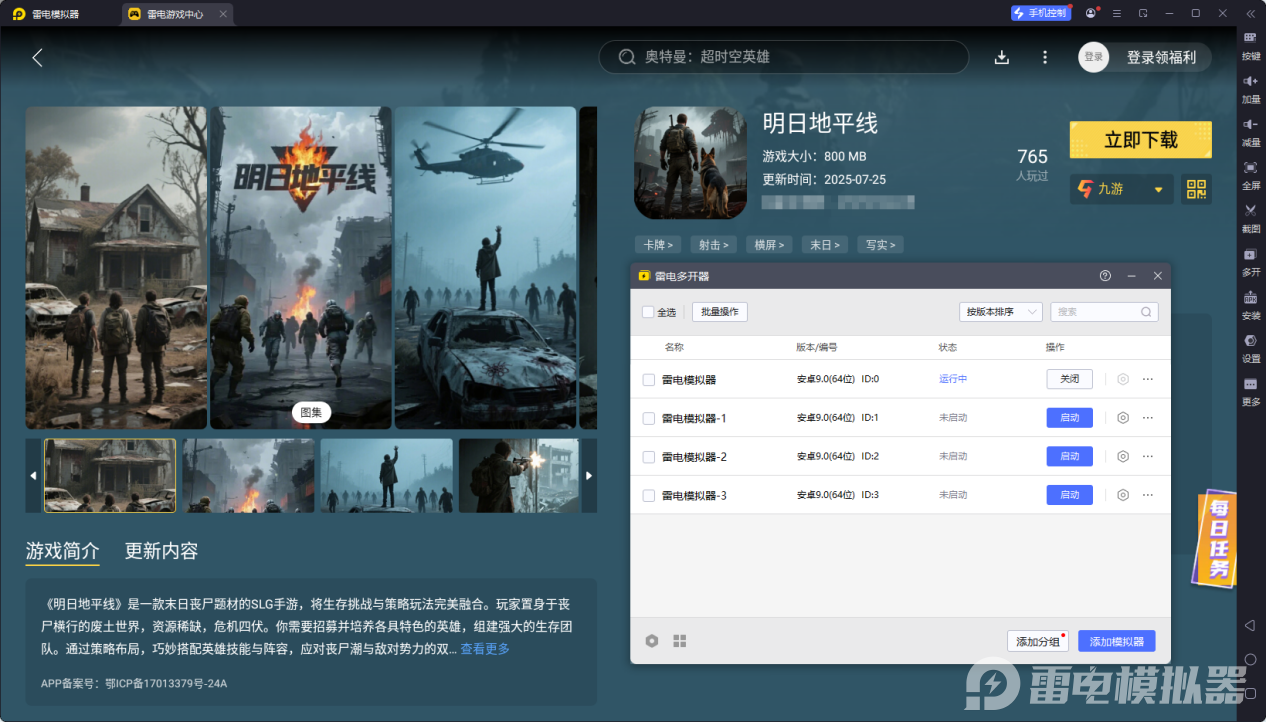Collapse the sidebar with double-arrow icon

click(1250, 13)
